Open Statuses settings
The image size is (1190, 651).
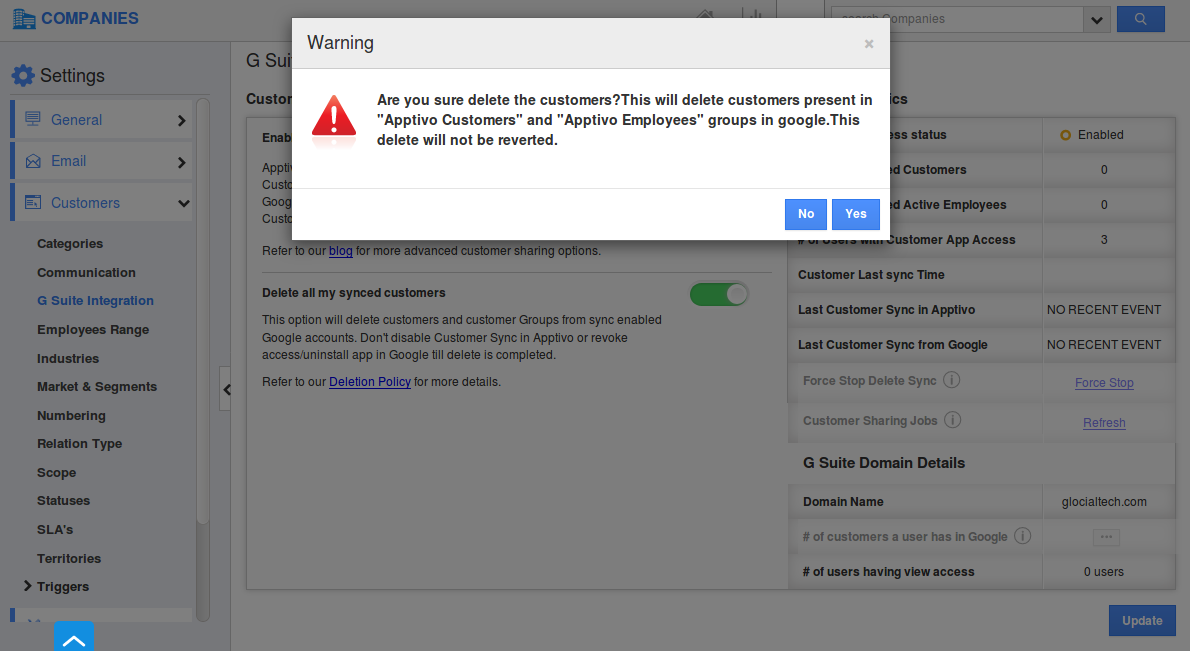click(x=64, y=500)
